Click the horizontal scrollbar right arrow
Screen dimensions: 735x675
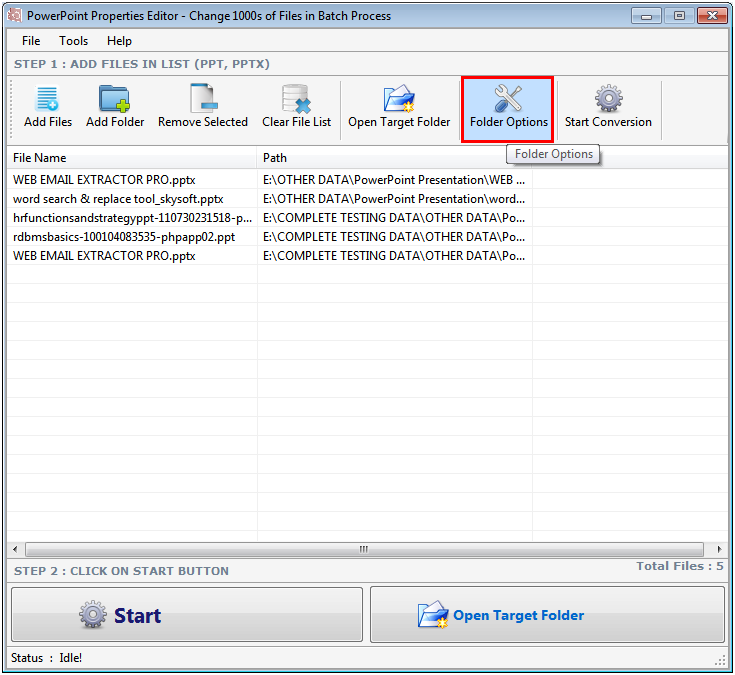pyautogui.click(x=720, y=549)
